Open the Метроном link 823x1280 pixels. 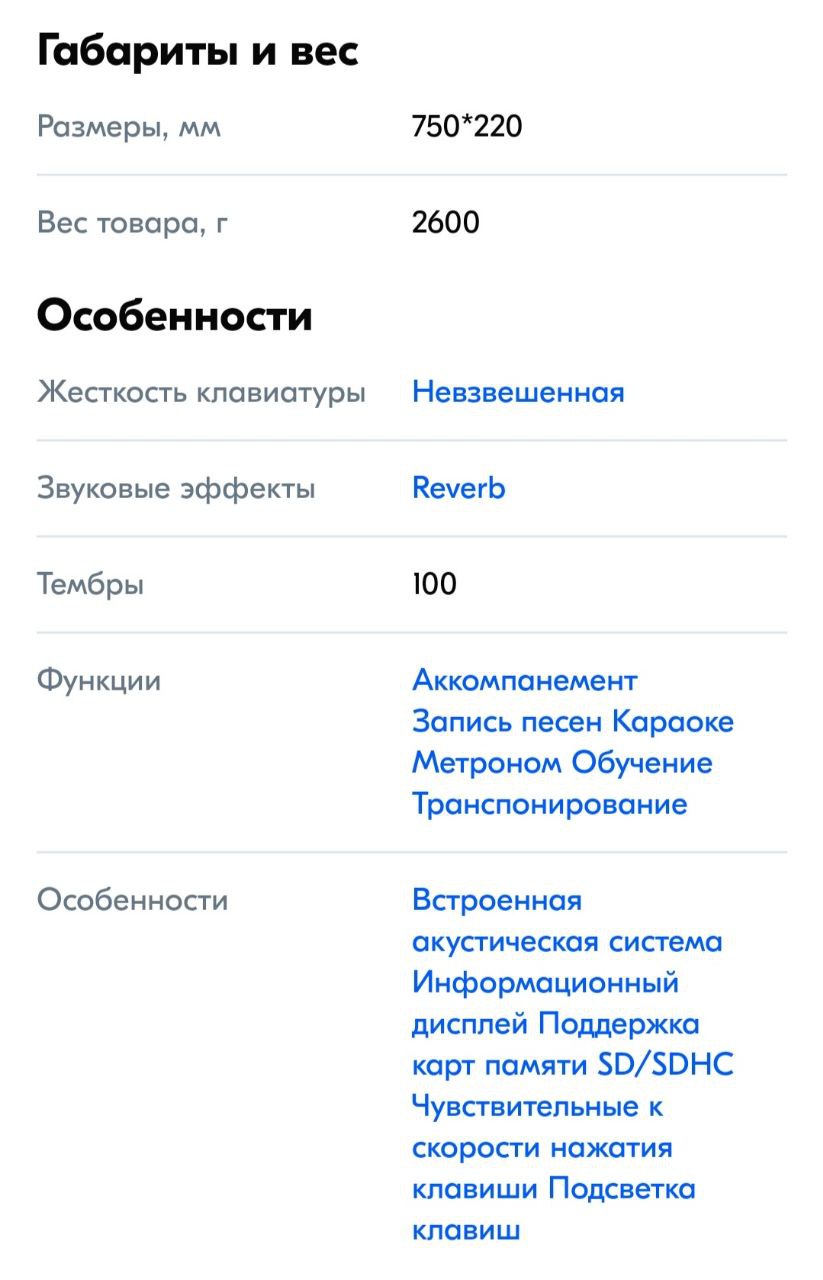(487, 763)
